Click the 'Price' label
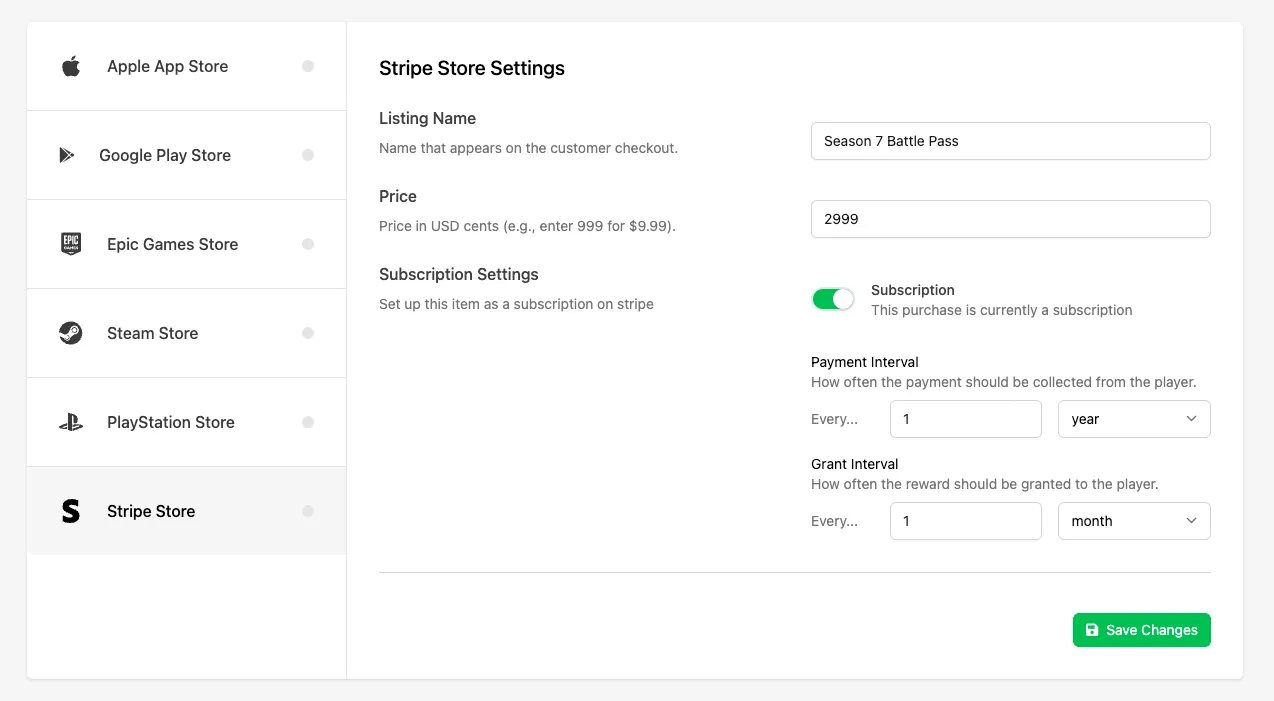The image size is (1274, 701). click(398, 196)
